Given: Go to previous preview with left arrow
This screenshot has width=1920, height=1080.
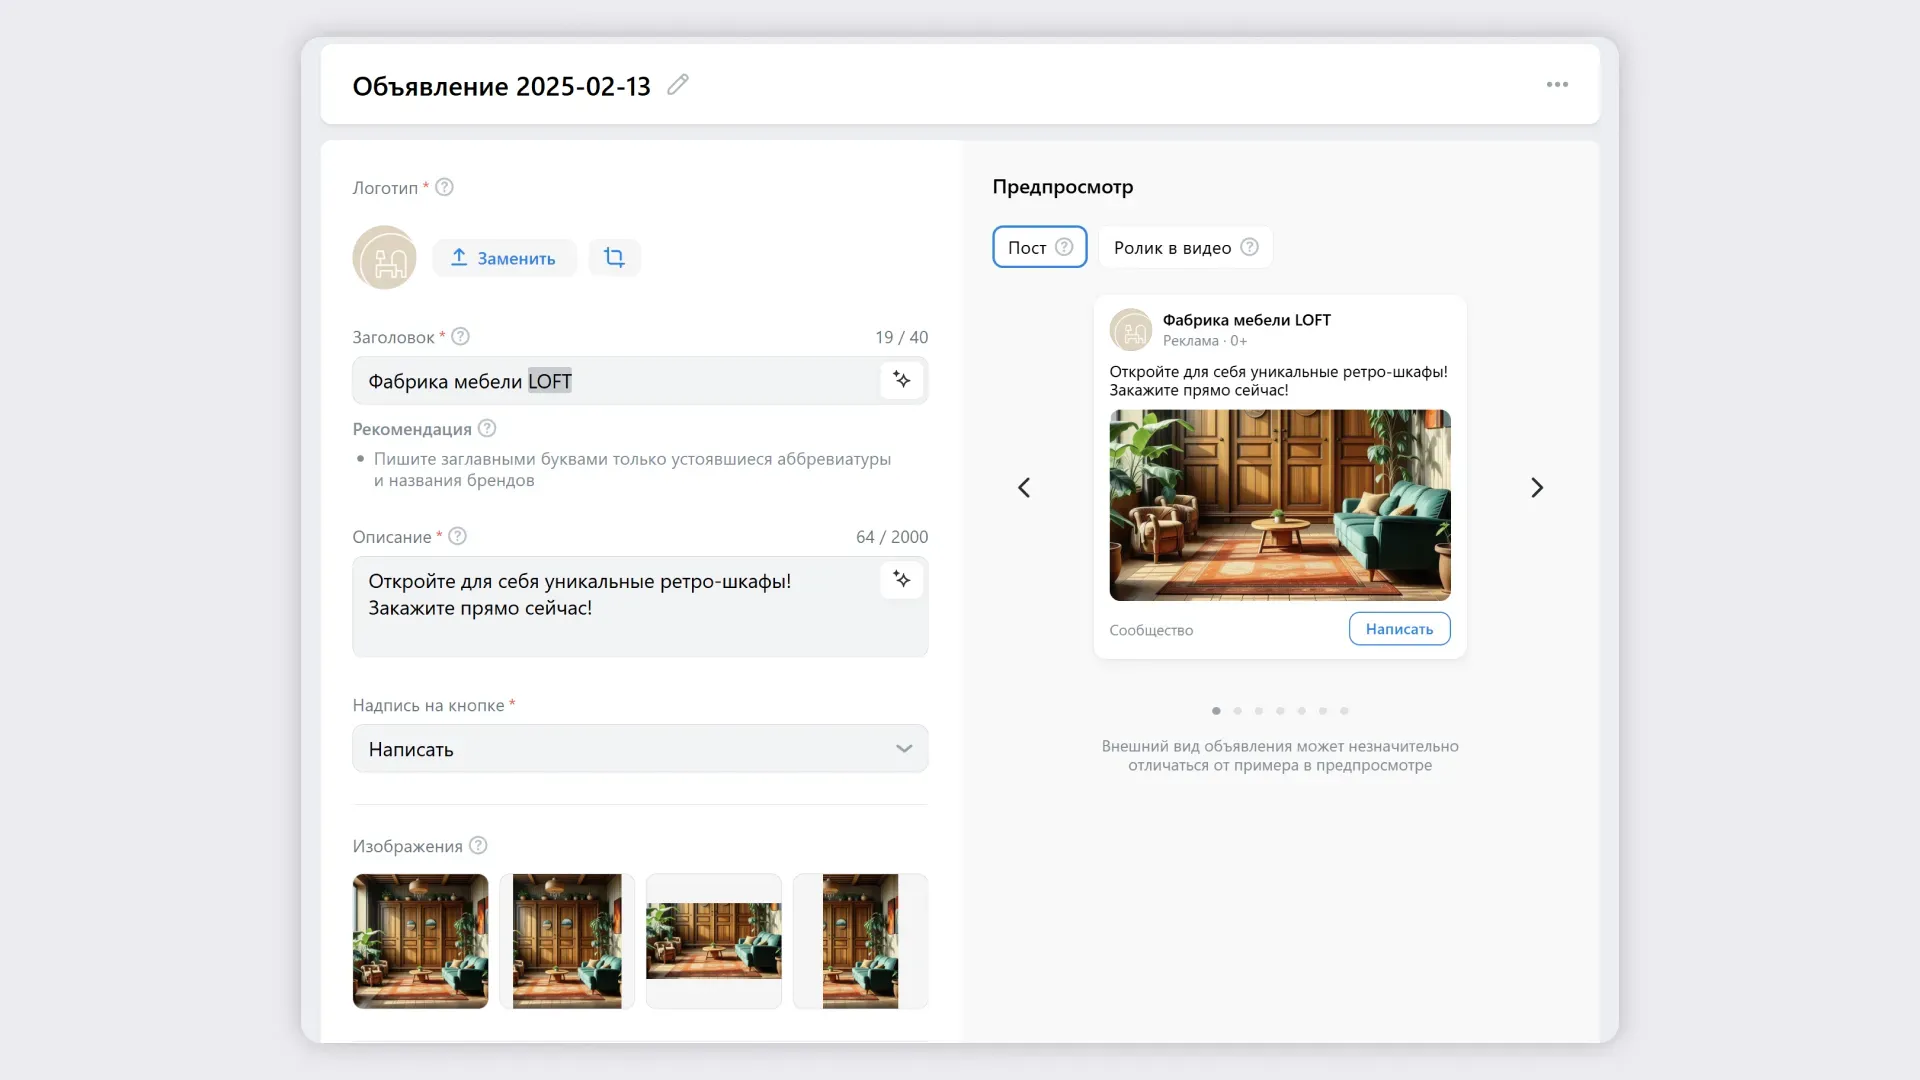Looking at the screenshot, I should point(1024,488).
